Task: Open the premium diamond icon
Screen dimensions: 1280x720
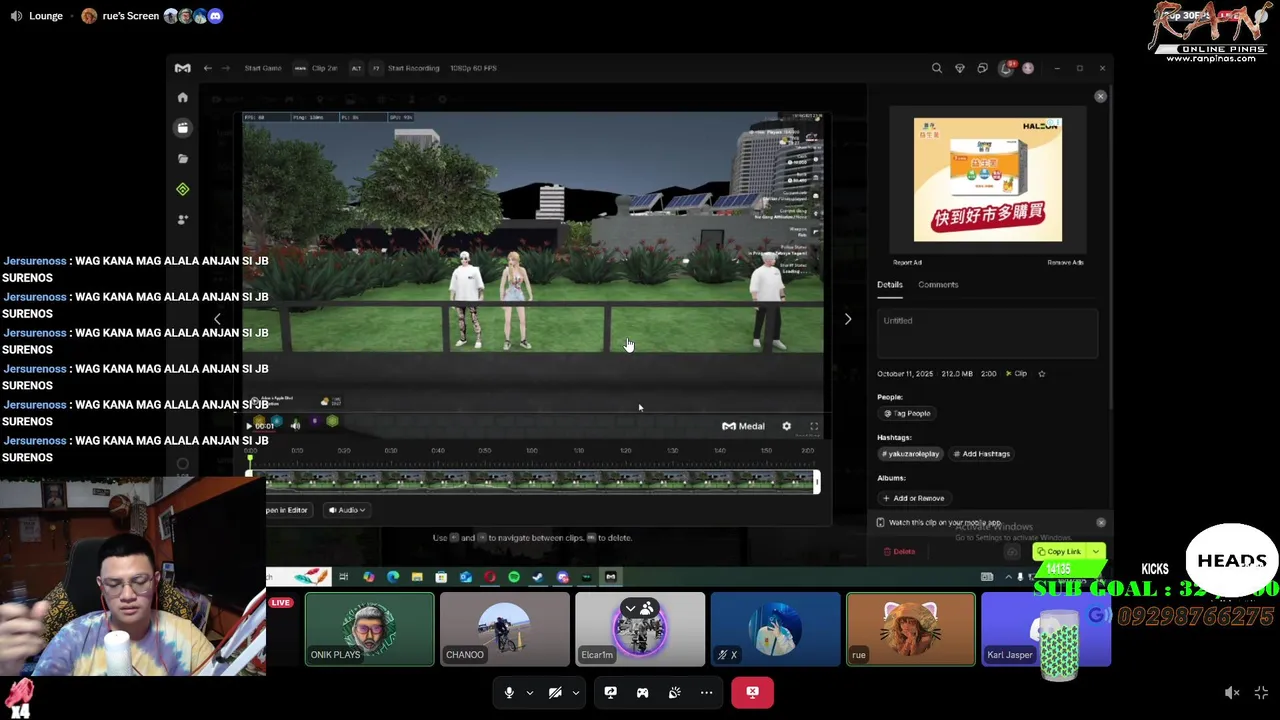Action: (x=960, y=68)
